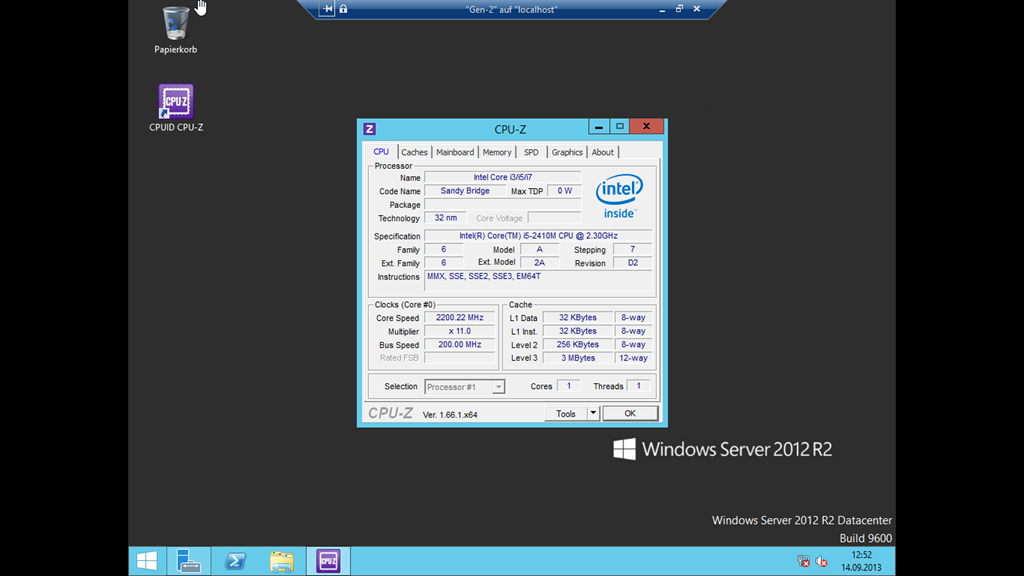Launch Server Manager from taskbar

pyautogui.click(x=189, y=561)
